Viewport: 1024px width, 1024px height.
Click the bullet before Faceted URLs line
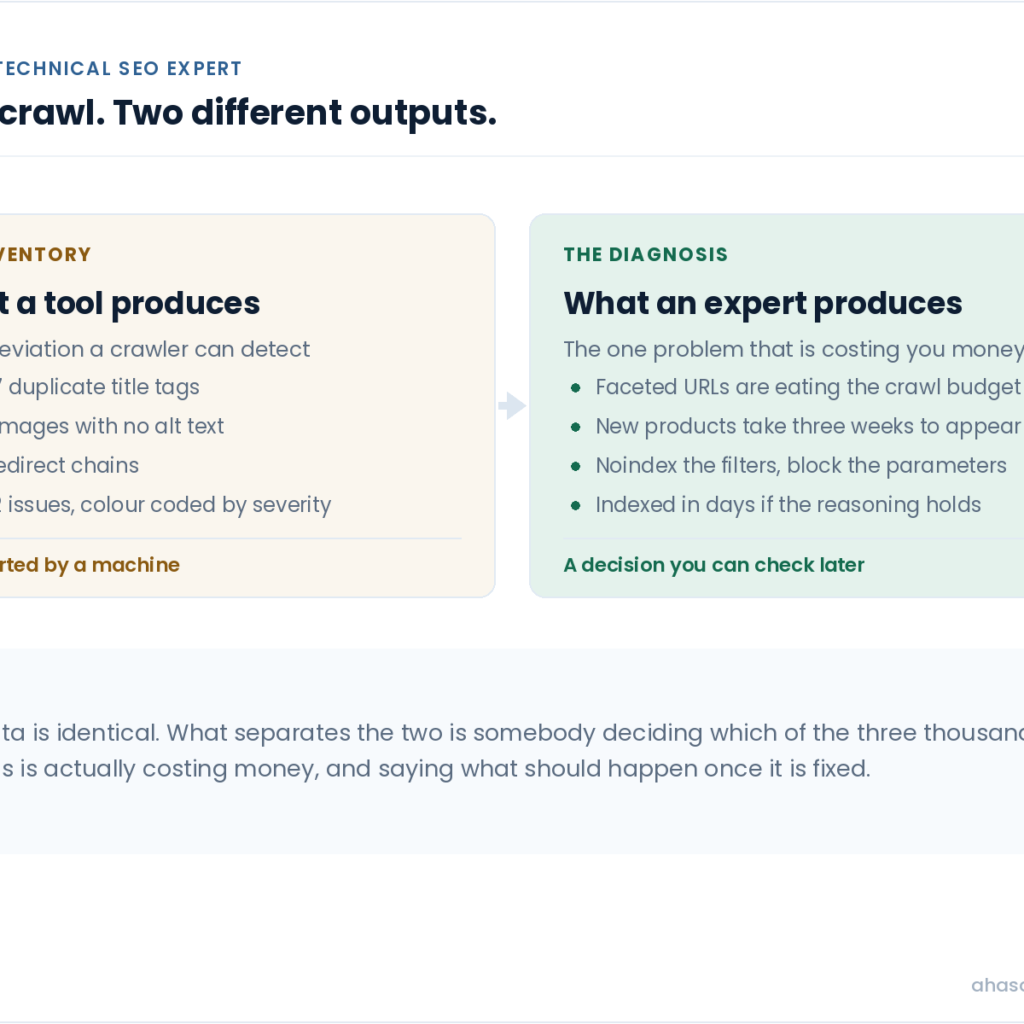click(x=575, y=388)
